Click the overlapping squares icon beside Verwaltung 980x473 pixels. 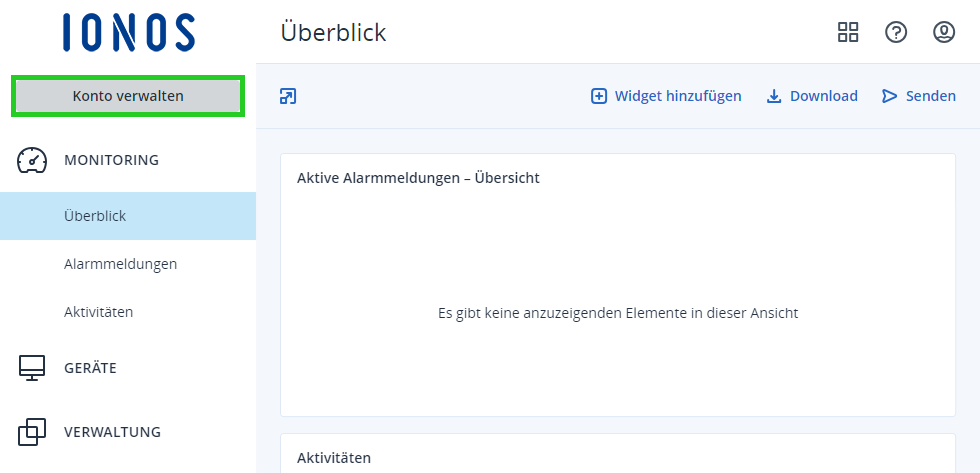coord(33,432)
